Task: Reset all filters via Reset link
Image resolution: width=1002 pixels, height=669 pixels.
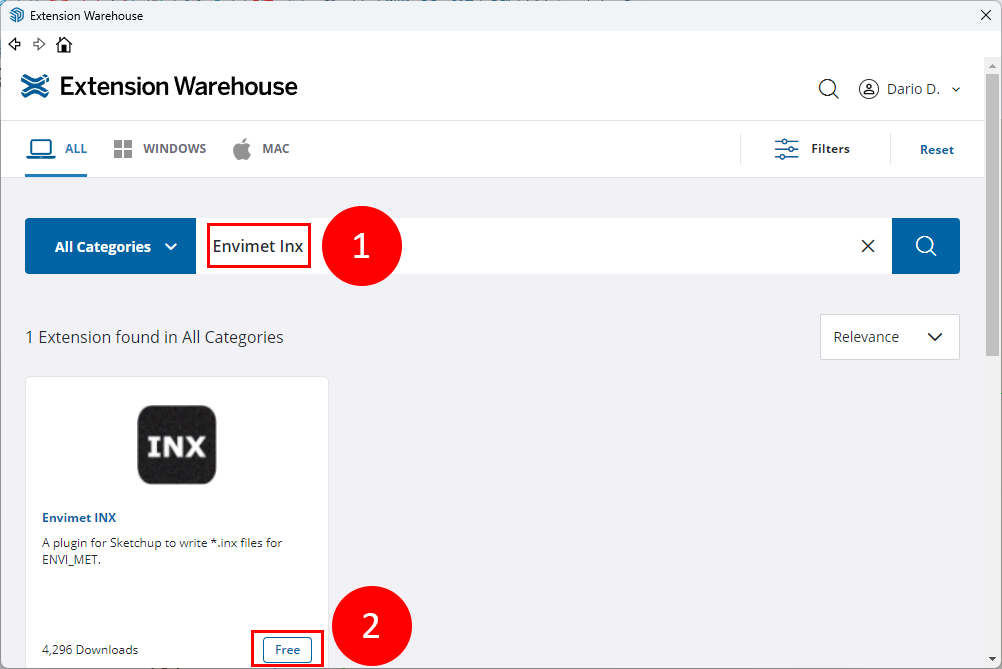Action: [936, 149]
